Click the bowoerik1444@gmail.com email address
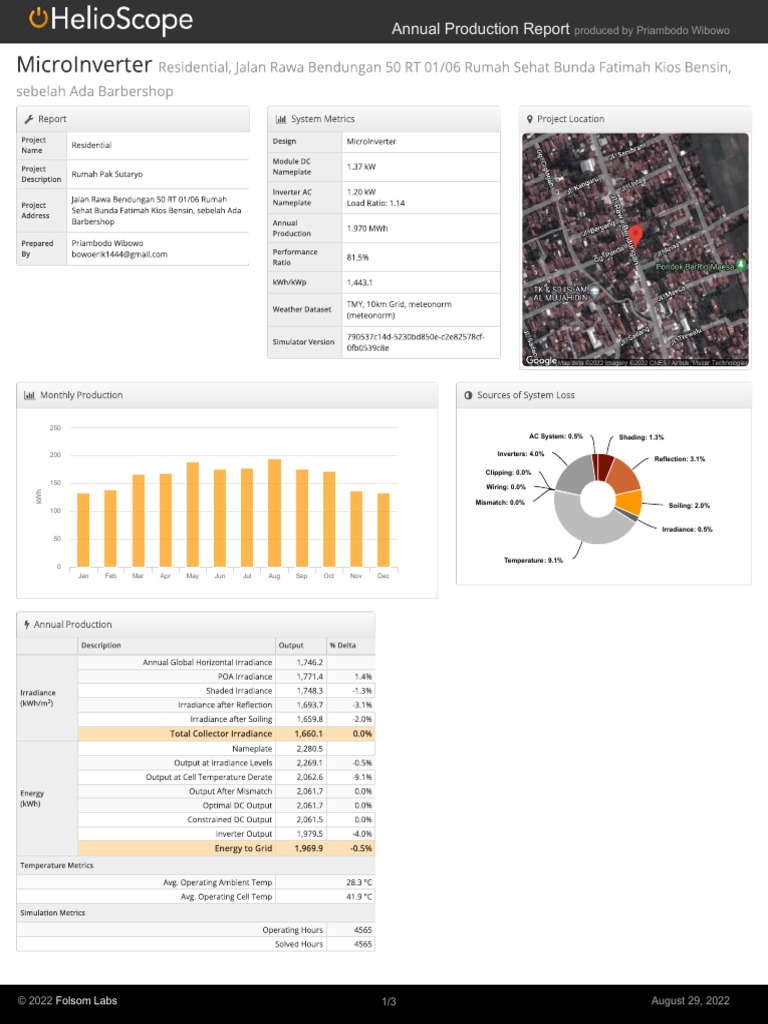 click(x=119, y=255)
